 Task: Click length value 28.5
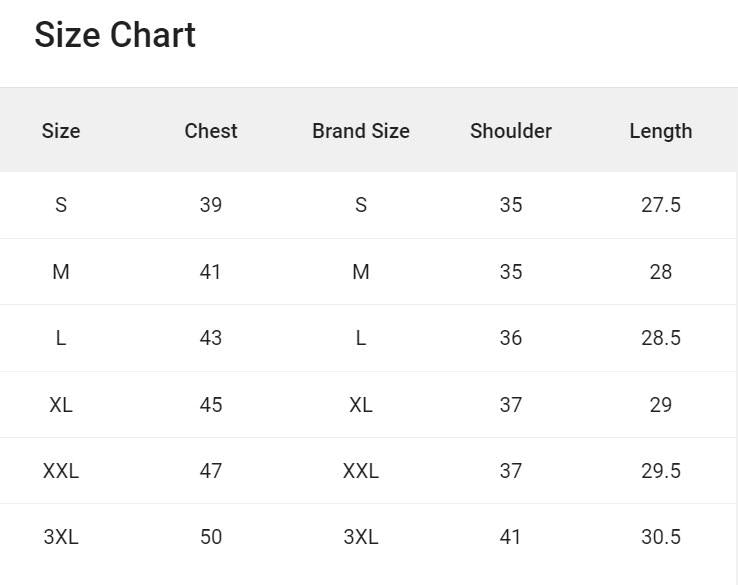[x=661, y=338]
